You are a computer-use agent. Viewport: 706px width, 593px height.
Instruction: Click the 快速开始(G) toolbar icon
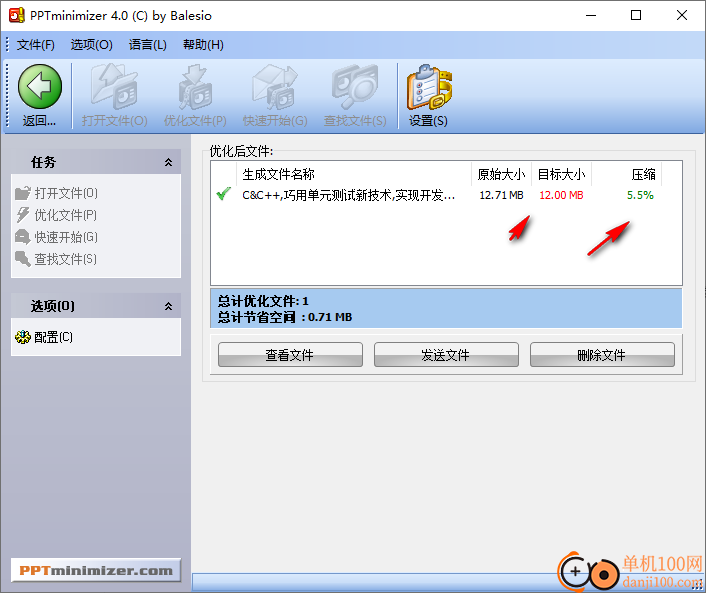point(275,87)
